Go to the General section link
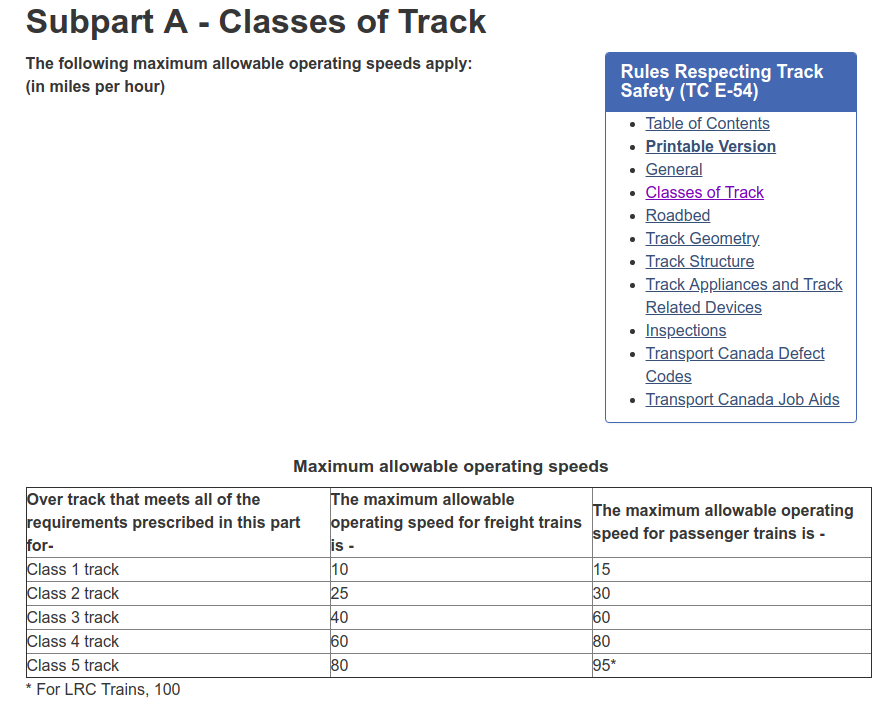The height and width of the screenshot is (715, 885). click(x=674, y=170)
